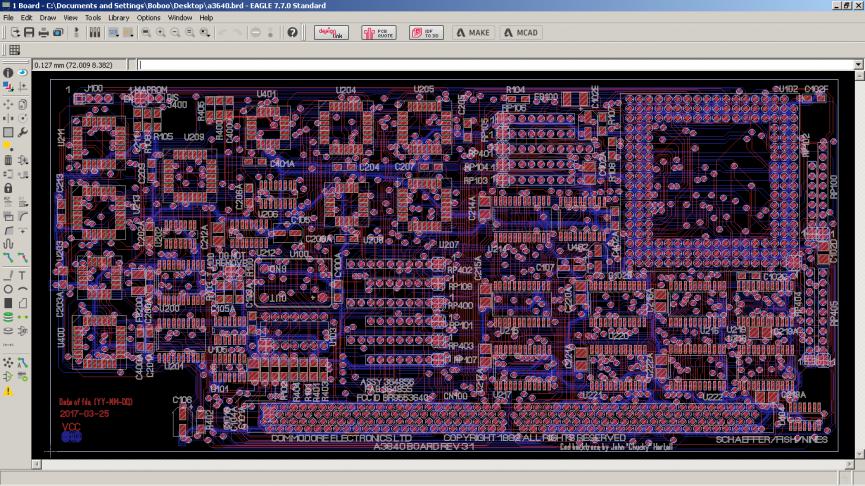Select the Show (eye) tool
Viewport: 865px width, 486px height.
point(22,72)
